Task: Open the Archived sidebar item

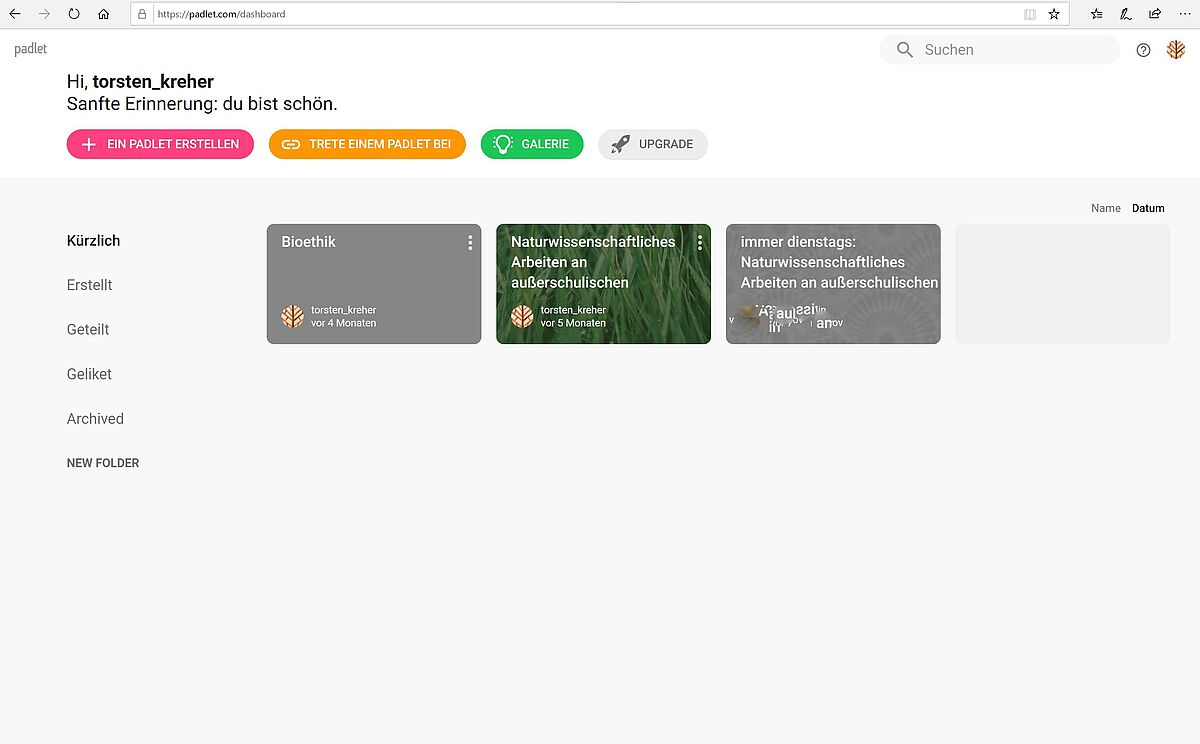Action: point(95,419)
